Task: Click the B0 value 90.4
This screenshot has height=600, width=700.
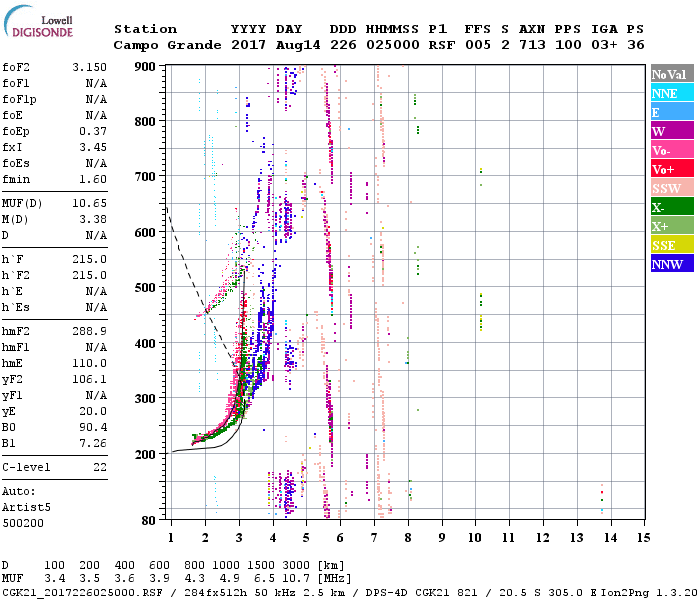Action: click(93, 427)
